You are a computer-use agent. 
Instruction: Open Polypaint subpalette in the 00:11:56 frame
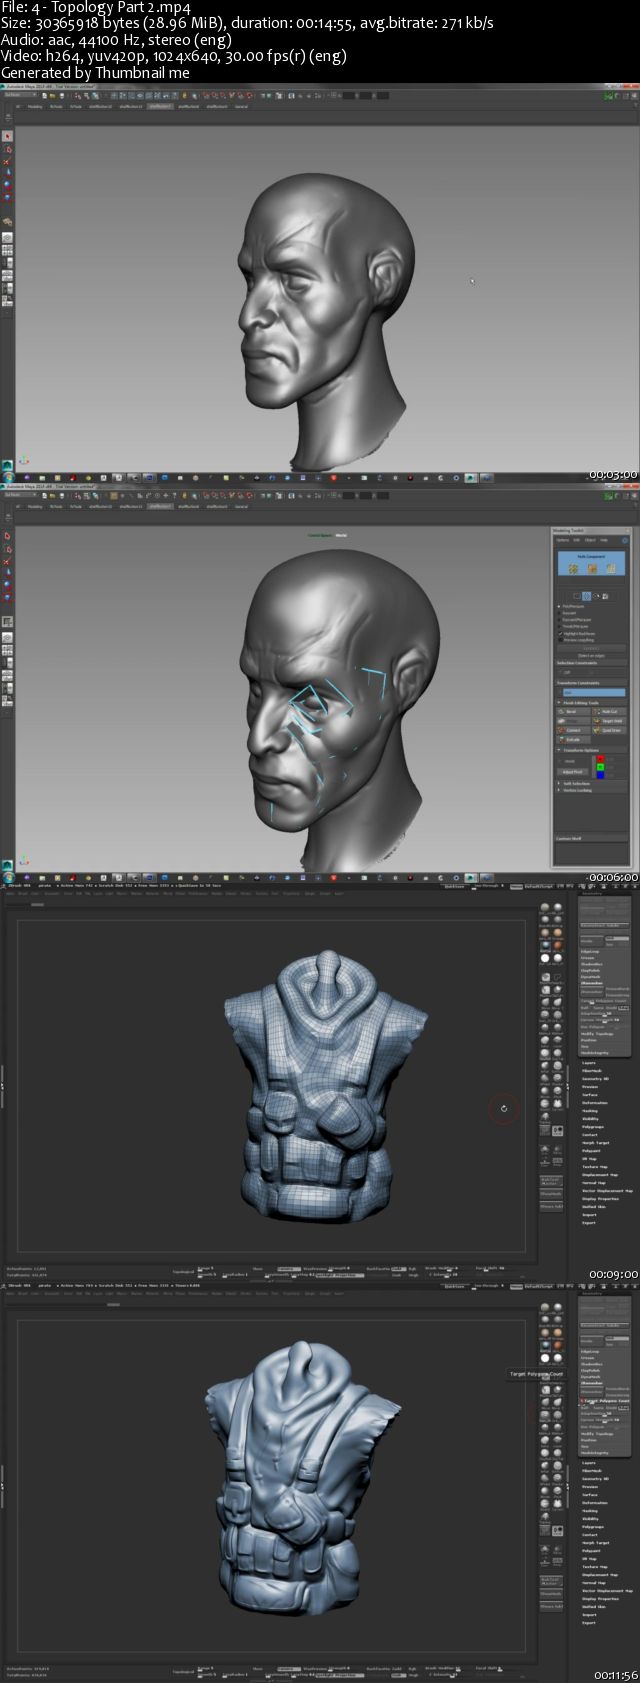coord(591,1551)
